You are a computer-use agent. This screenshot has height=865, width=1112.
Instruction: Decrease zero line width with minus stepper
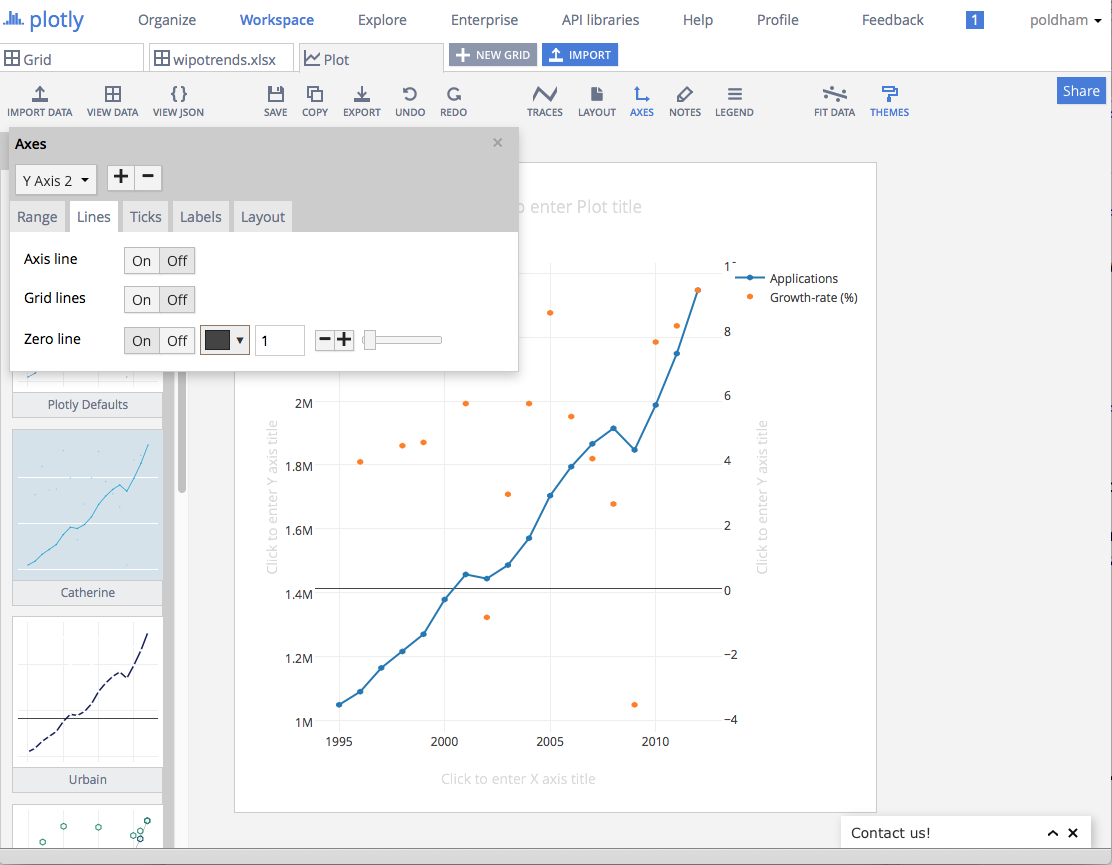pos(325,340)
